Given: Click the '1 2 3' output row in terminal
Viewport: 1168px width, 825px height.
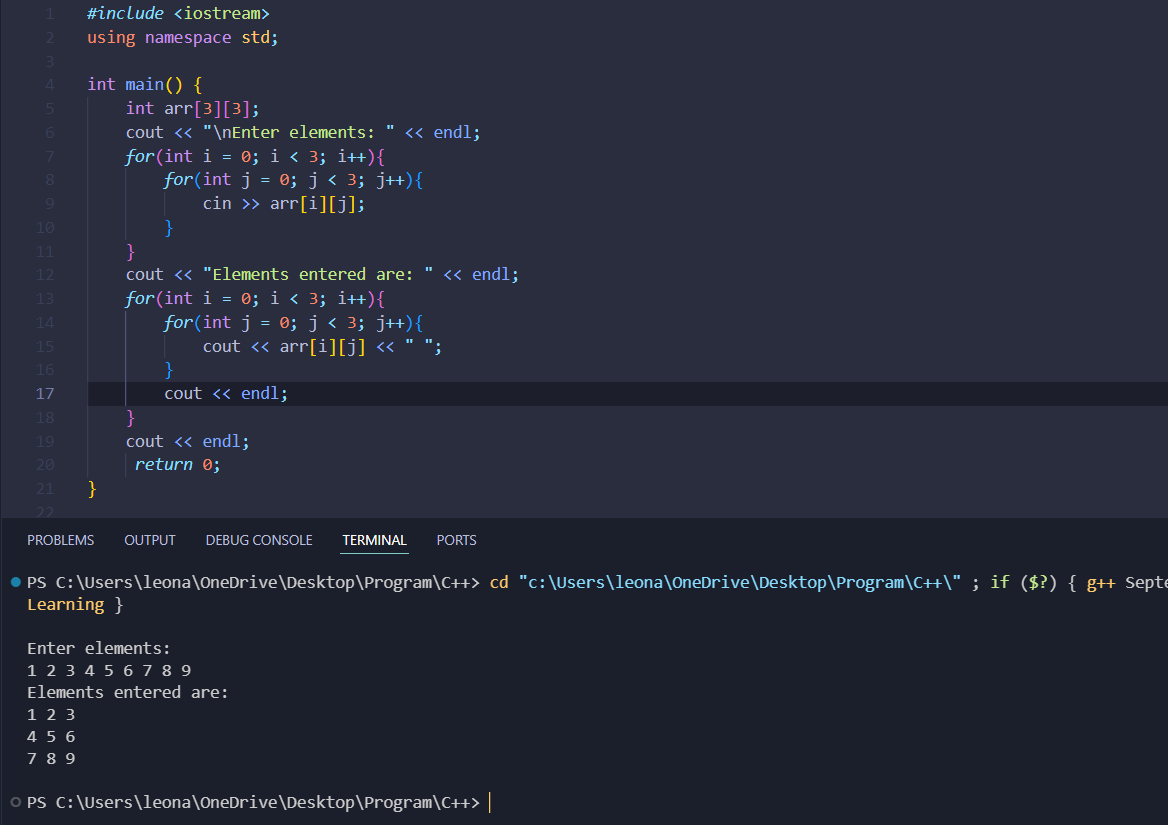Looking at the screenshot, I should pyautogui.click(x=51, y=715).
